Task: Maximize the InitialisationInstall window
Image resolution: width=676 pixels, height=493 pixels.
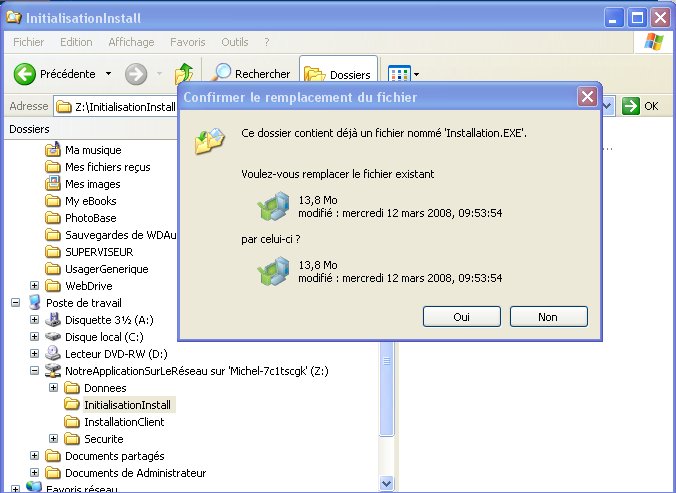Action: point(637,18)
